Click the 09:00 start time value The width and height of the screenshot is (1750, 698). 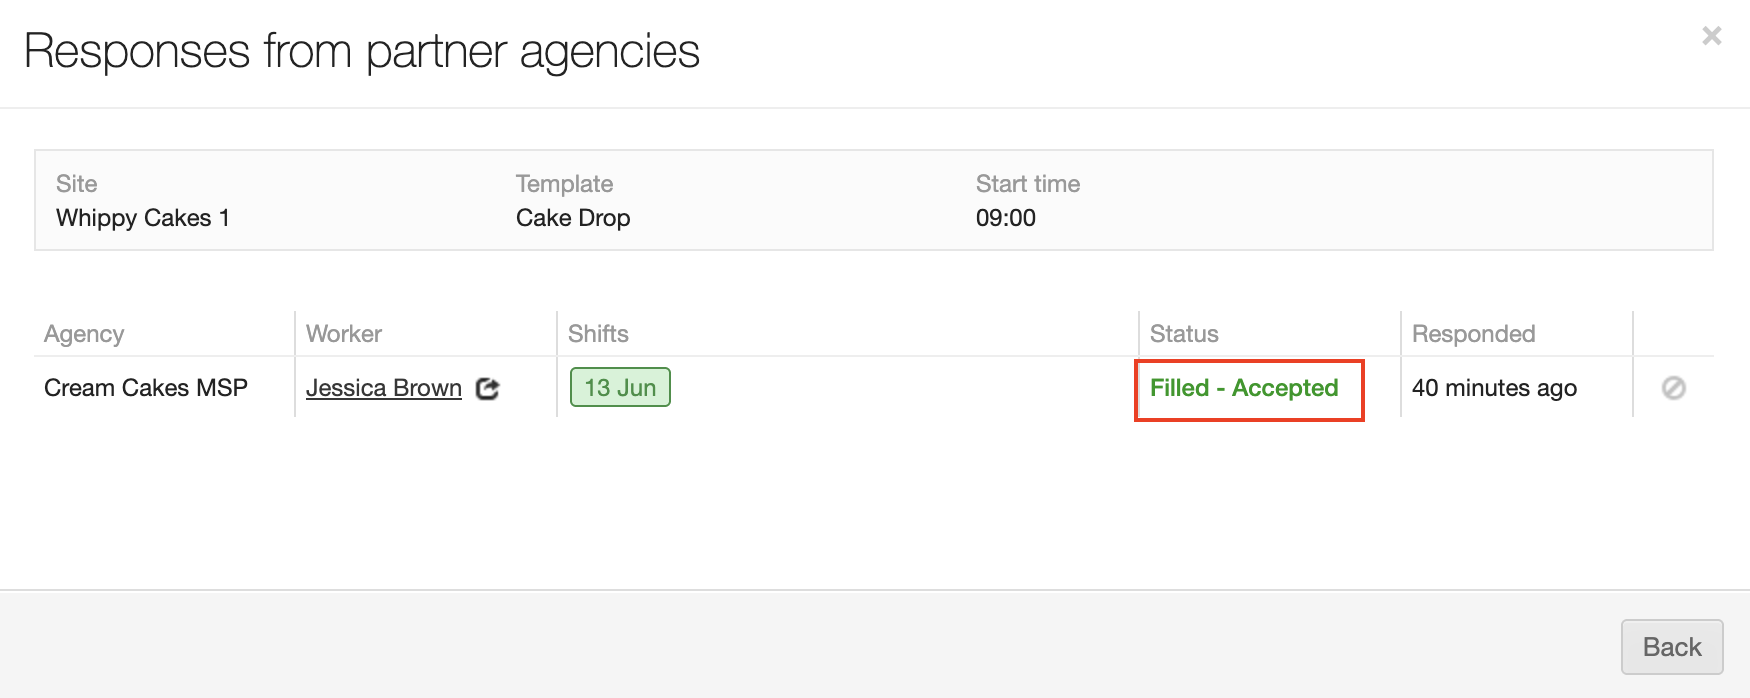pyautogui.click(x=1006, y=218)
